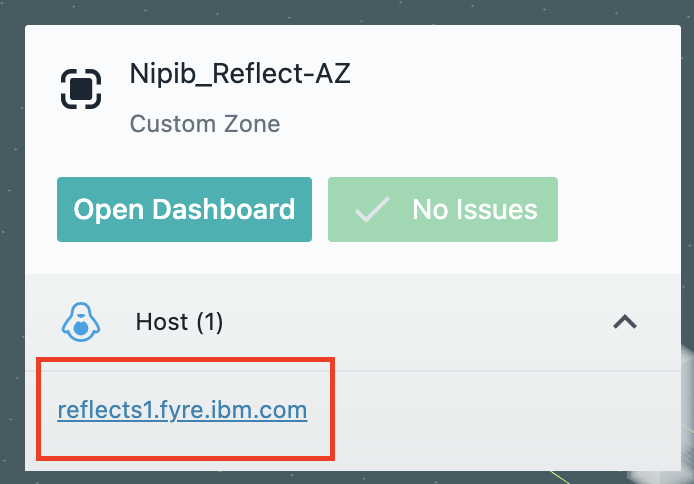Click the checkmark icon beside No Issues
Image resolution: width=694 pixels, height=484 pixels.
(372, 210)
